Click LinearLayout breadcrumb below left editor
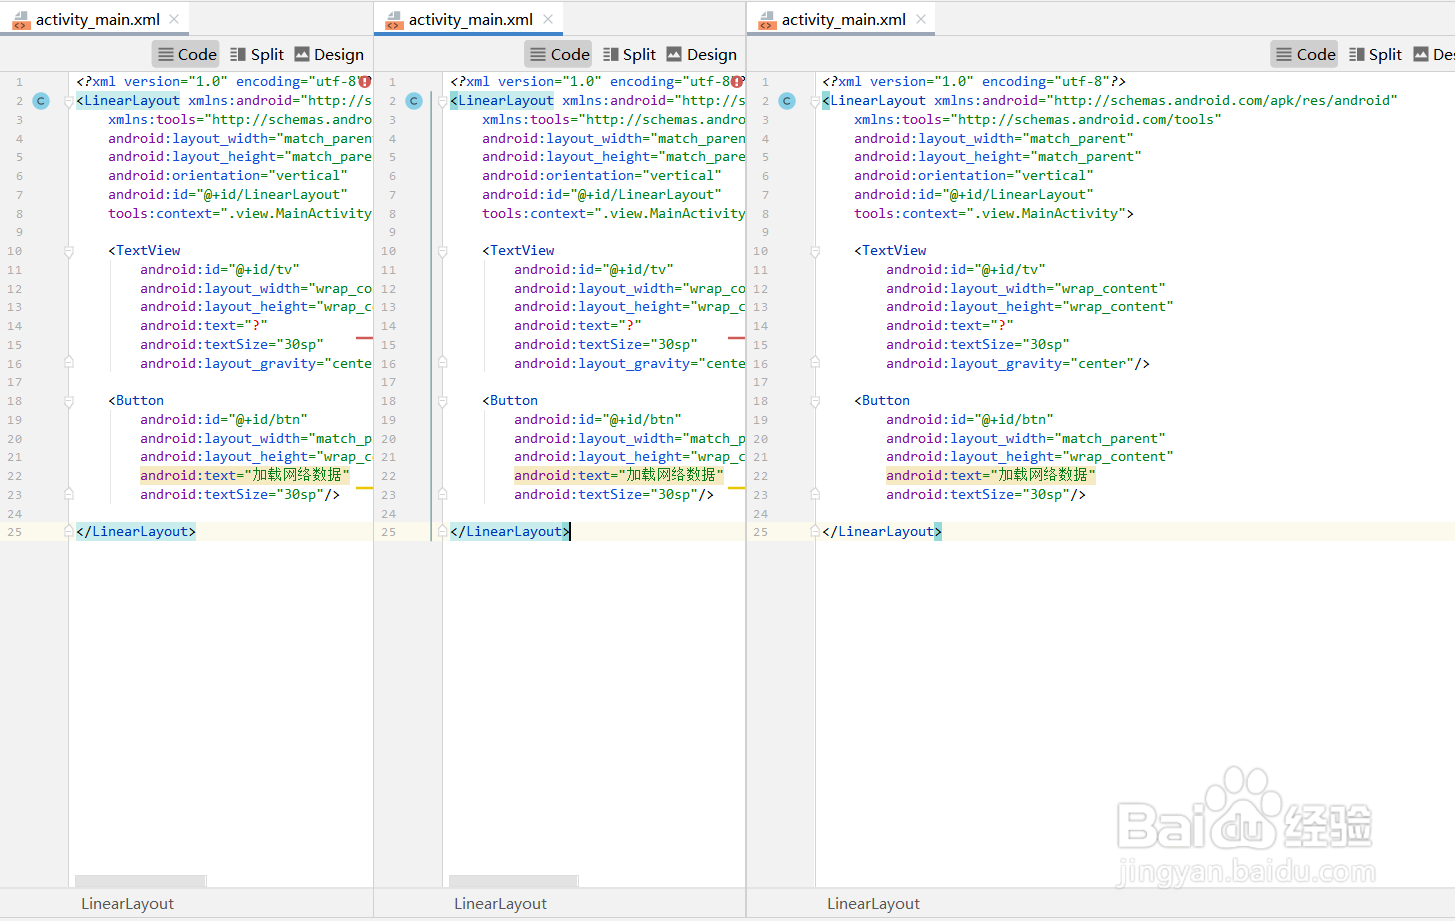The image size is (1455, 921). tap(127, 904)
